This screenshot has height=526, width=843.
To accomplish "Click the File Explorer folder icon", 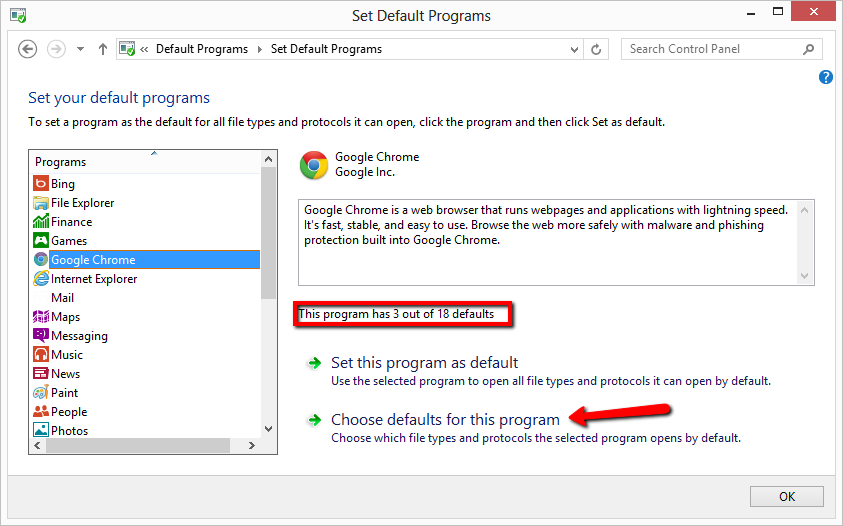I will tap(41, 203).
